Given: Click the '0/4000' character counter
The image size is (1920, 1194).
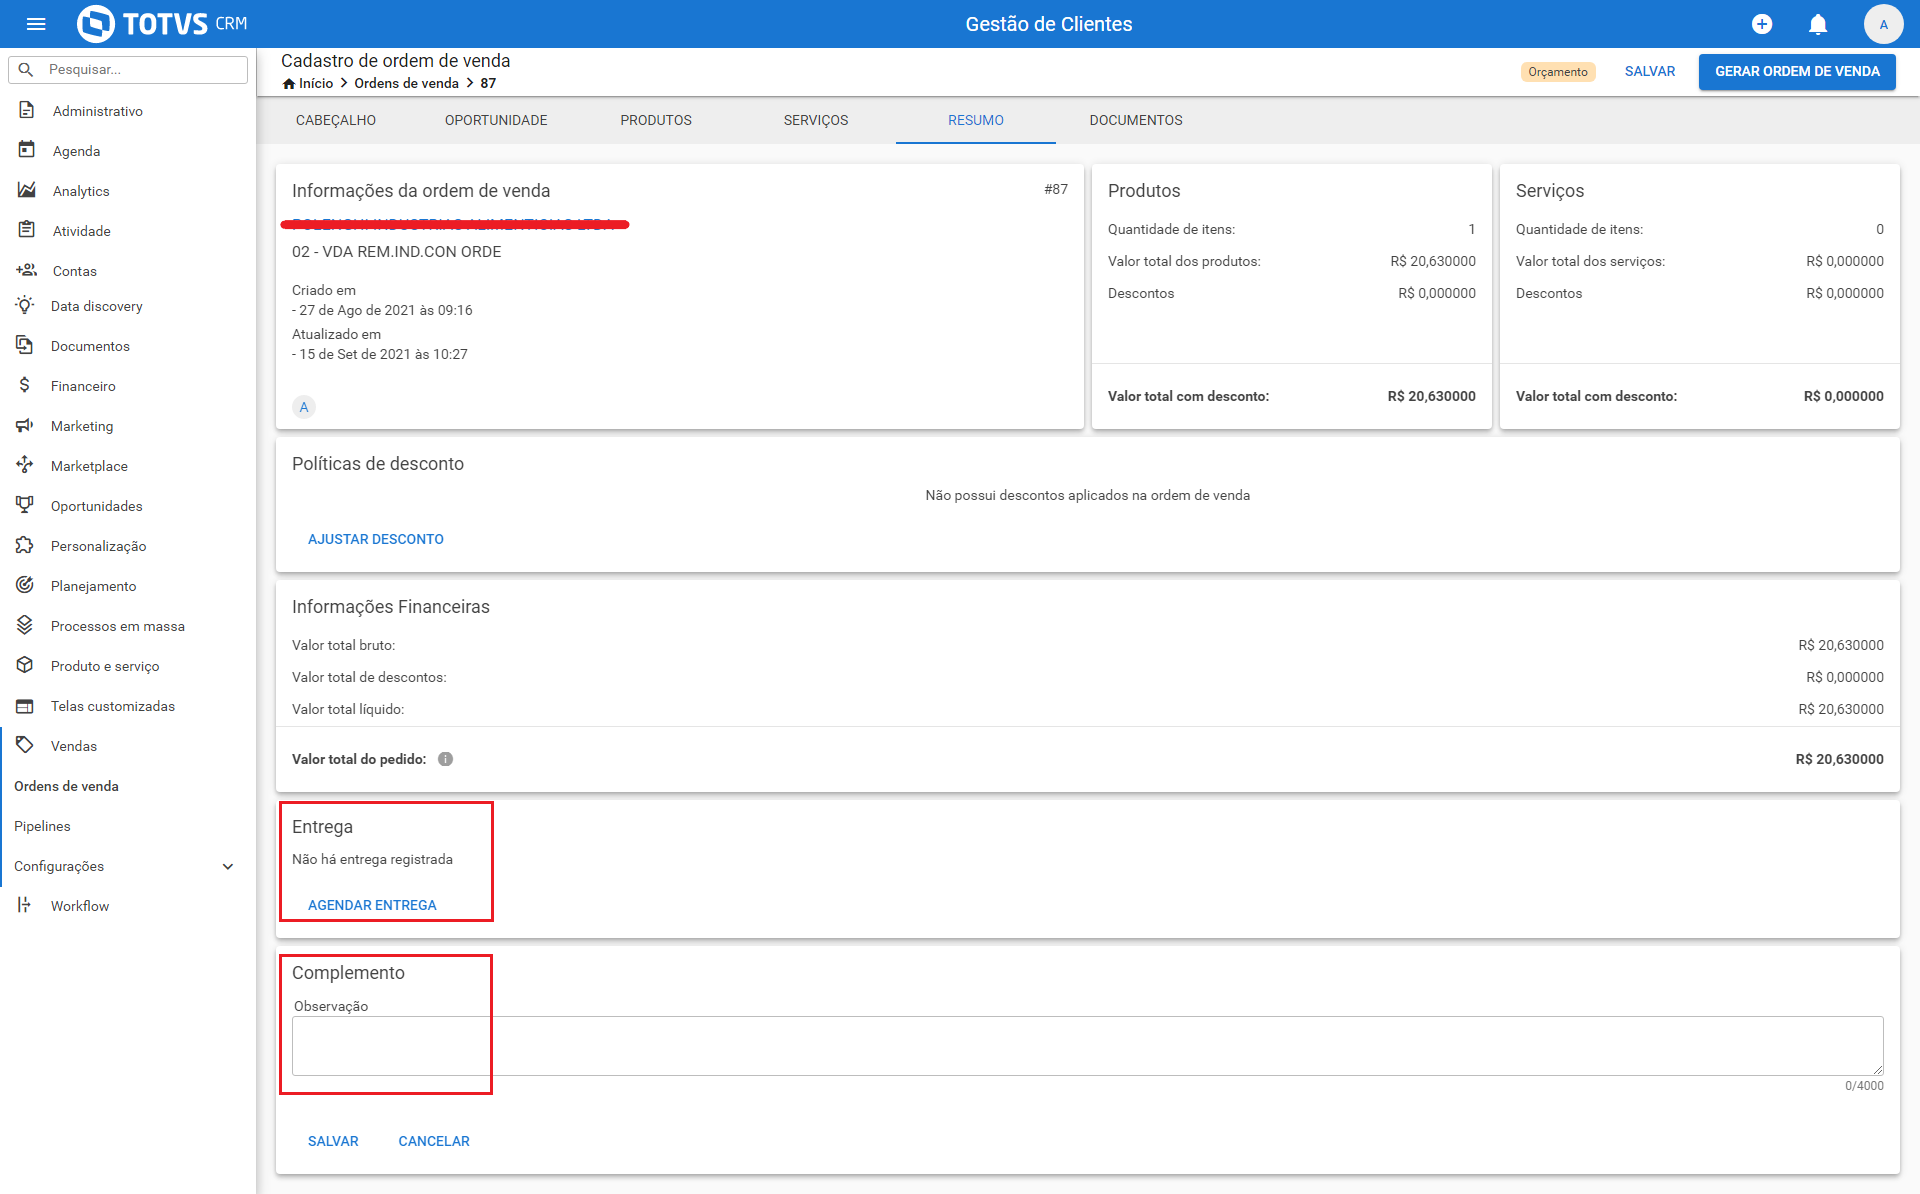Looking at the screenshot, I should click(x=1864, y=1086).
